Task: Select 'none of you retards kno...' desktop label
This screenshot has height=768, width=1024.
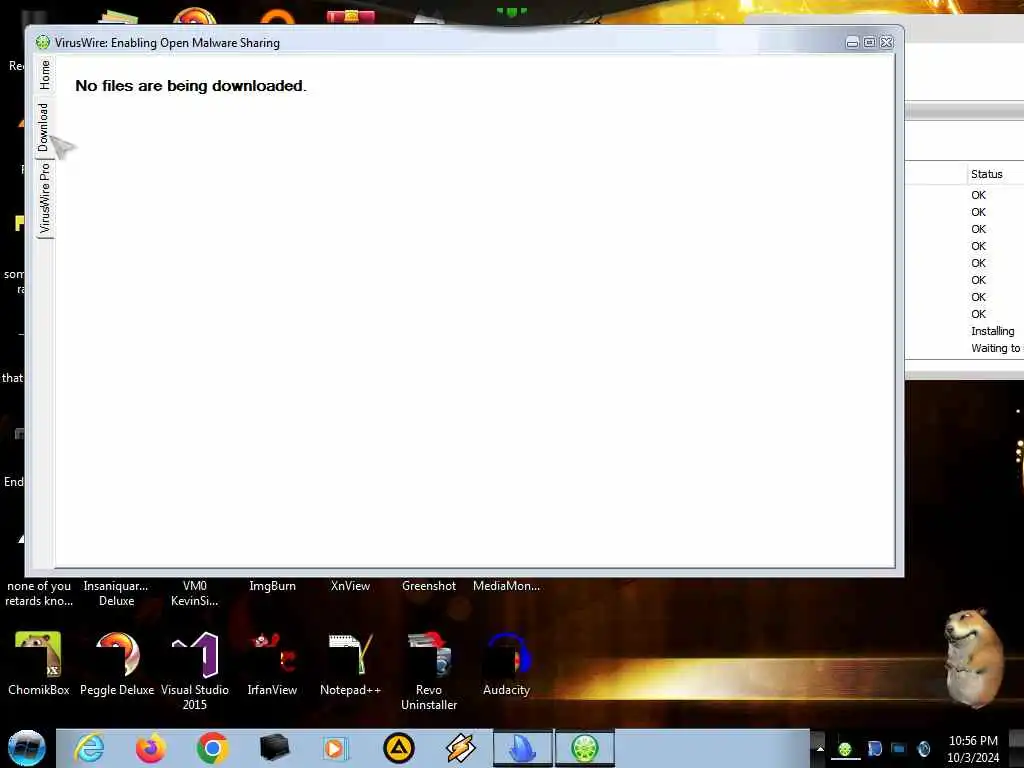Action: [39, 593]
